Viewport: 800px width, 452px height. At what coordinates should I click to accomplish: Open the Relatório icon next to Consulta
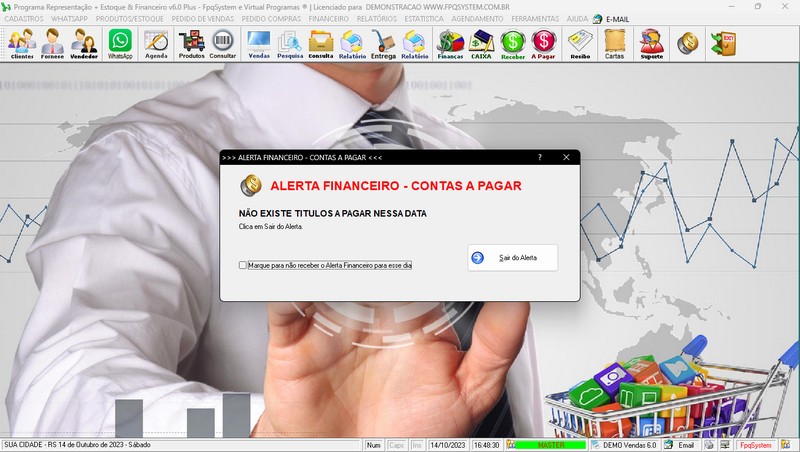[x=352, y=44]
